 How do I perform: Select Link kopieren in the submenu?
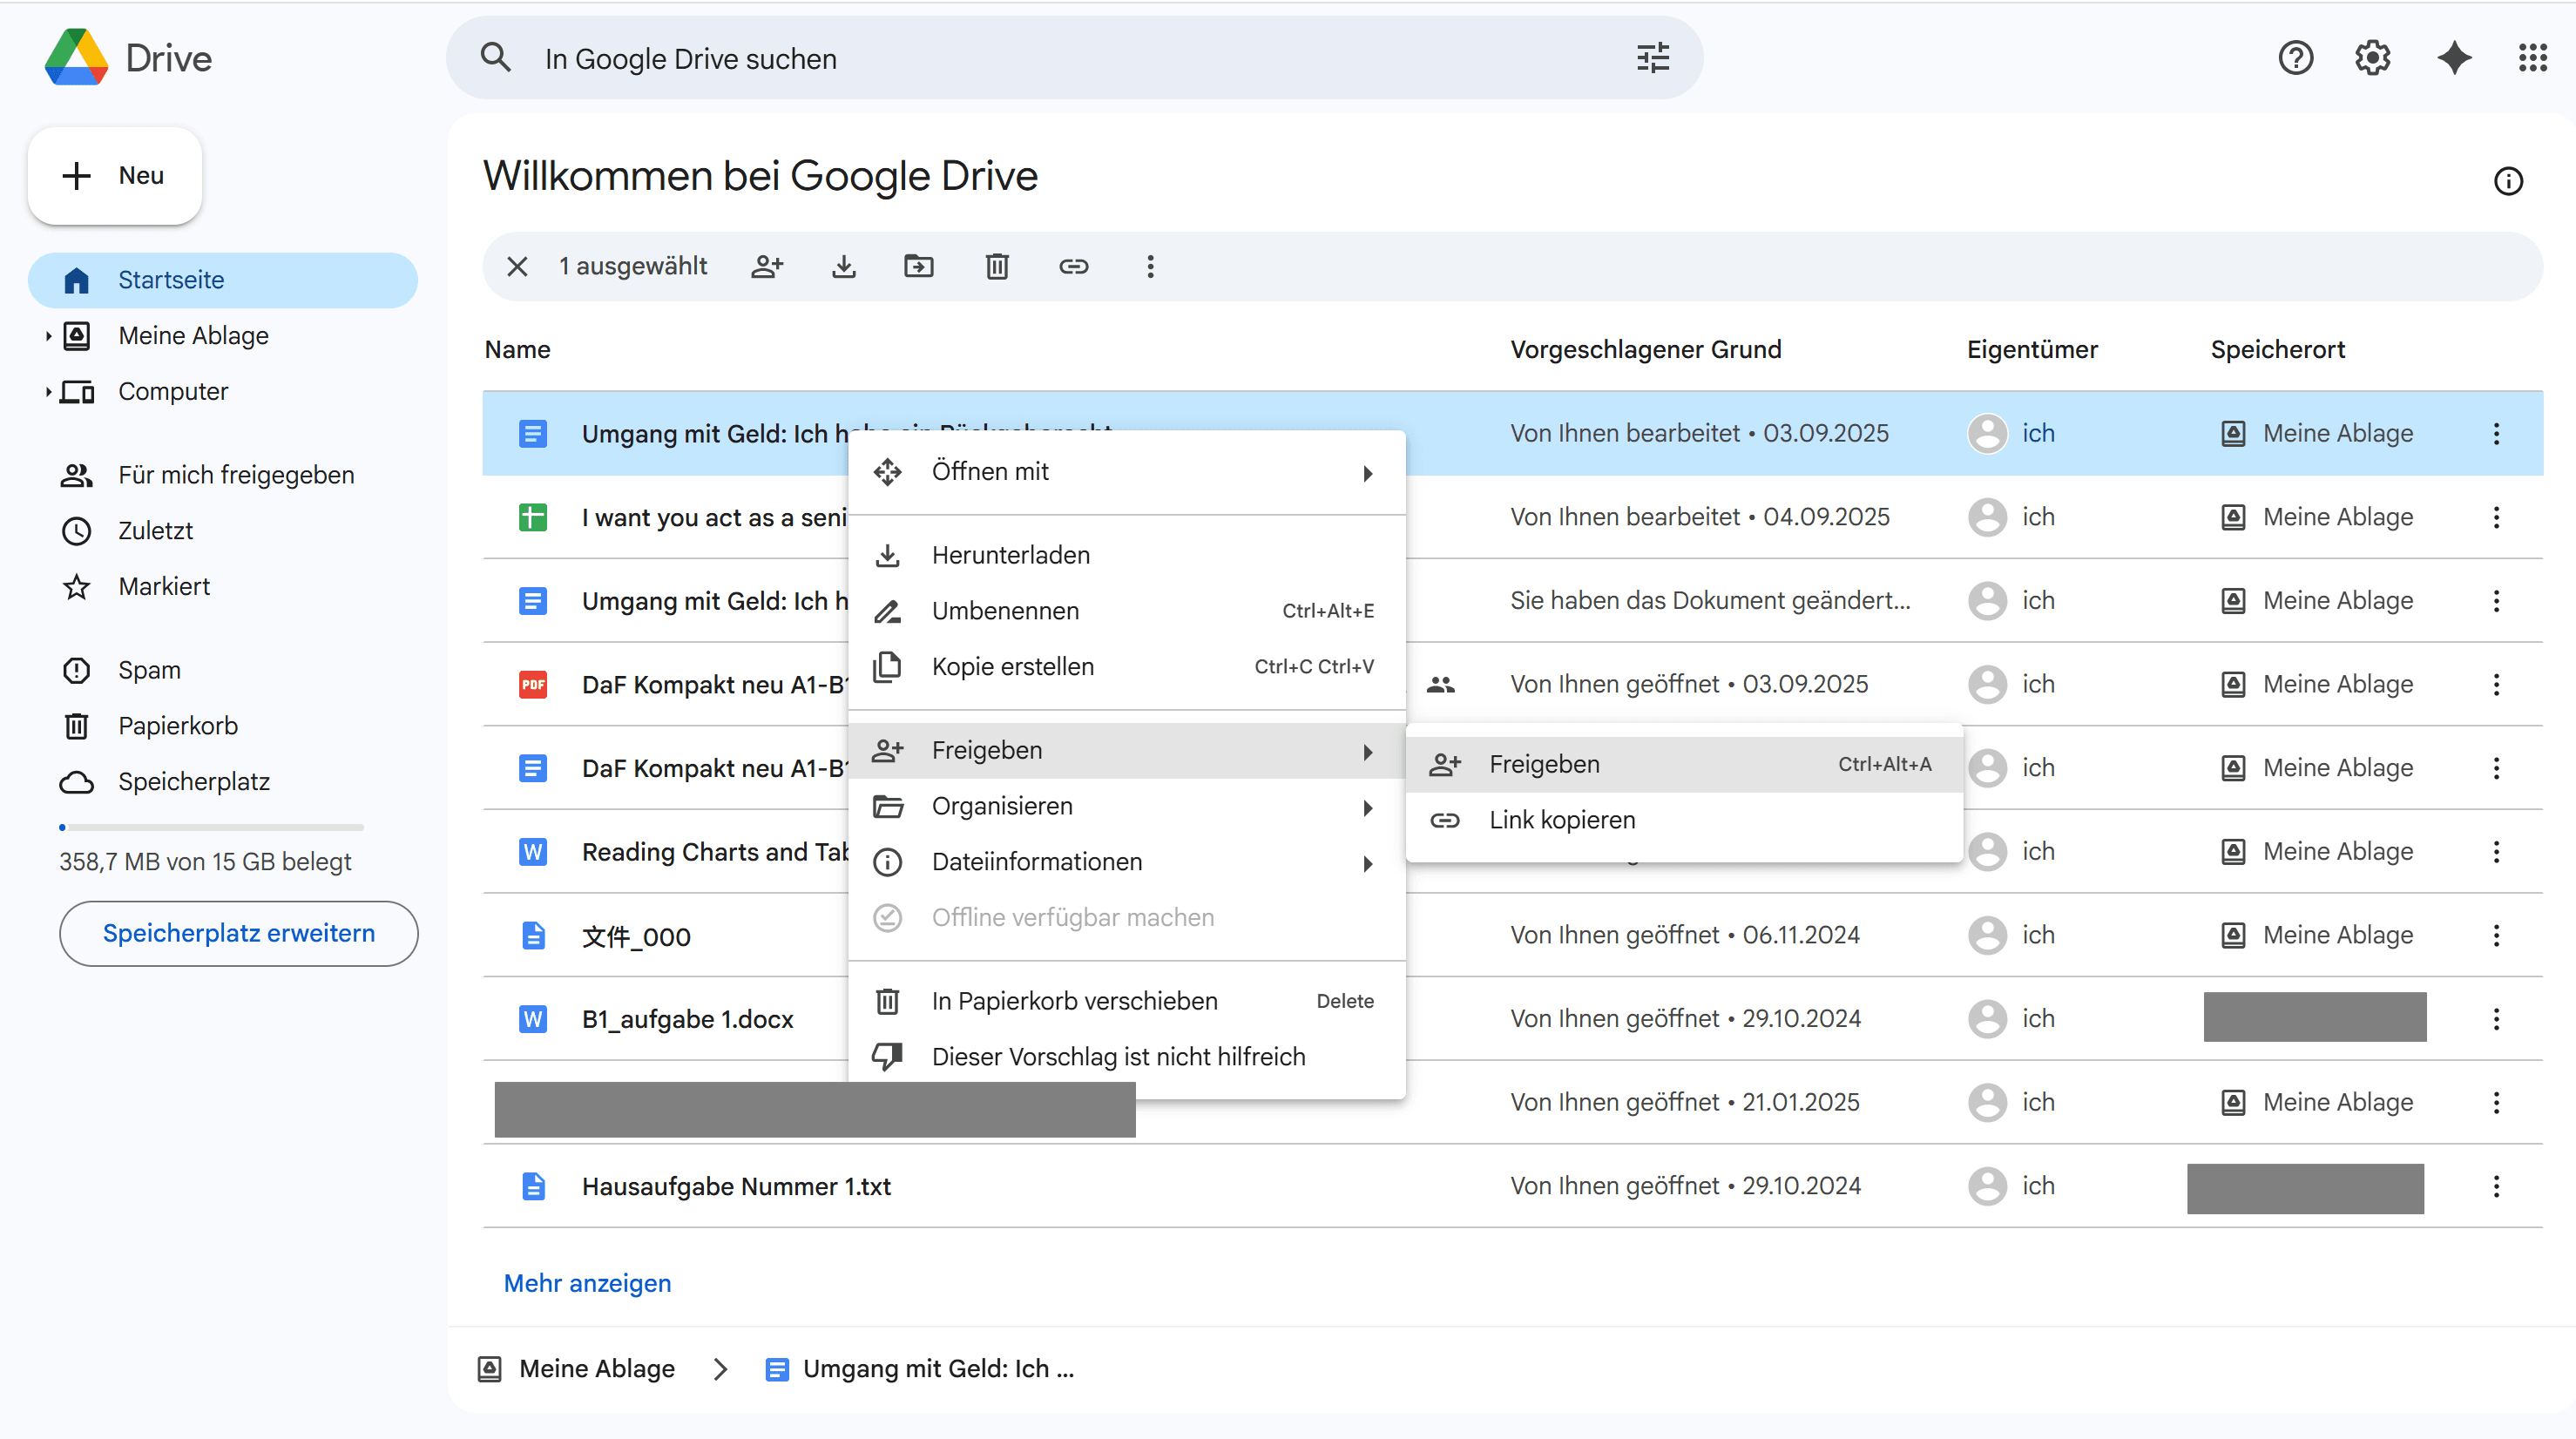point(1684,821)
